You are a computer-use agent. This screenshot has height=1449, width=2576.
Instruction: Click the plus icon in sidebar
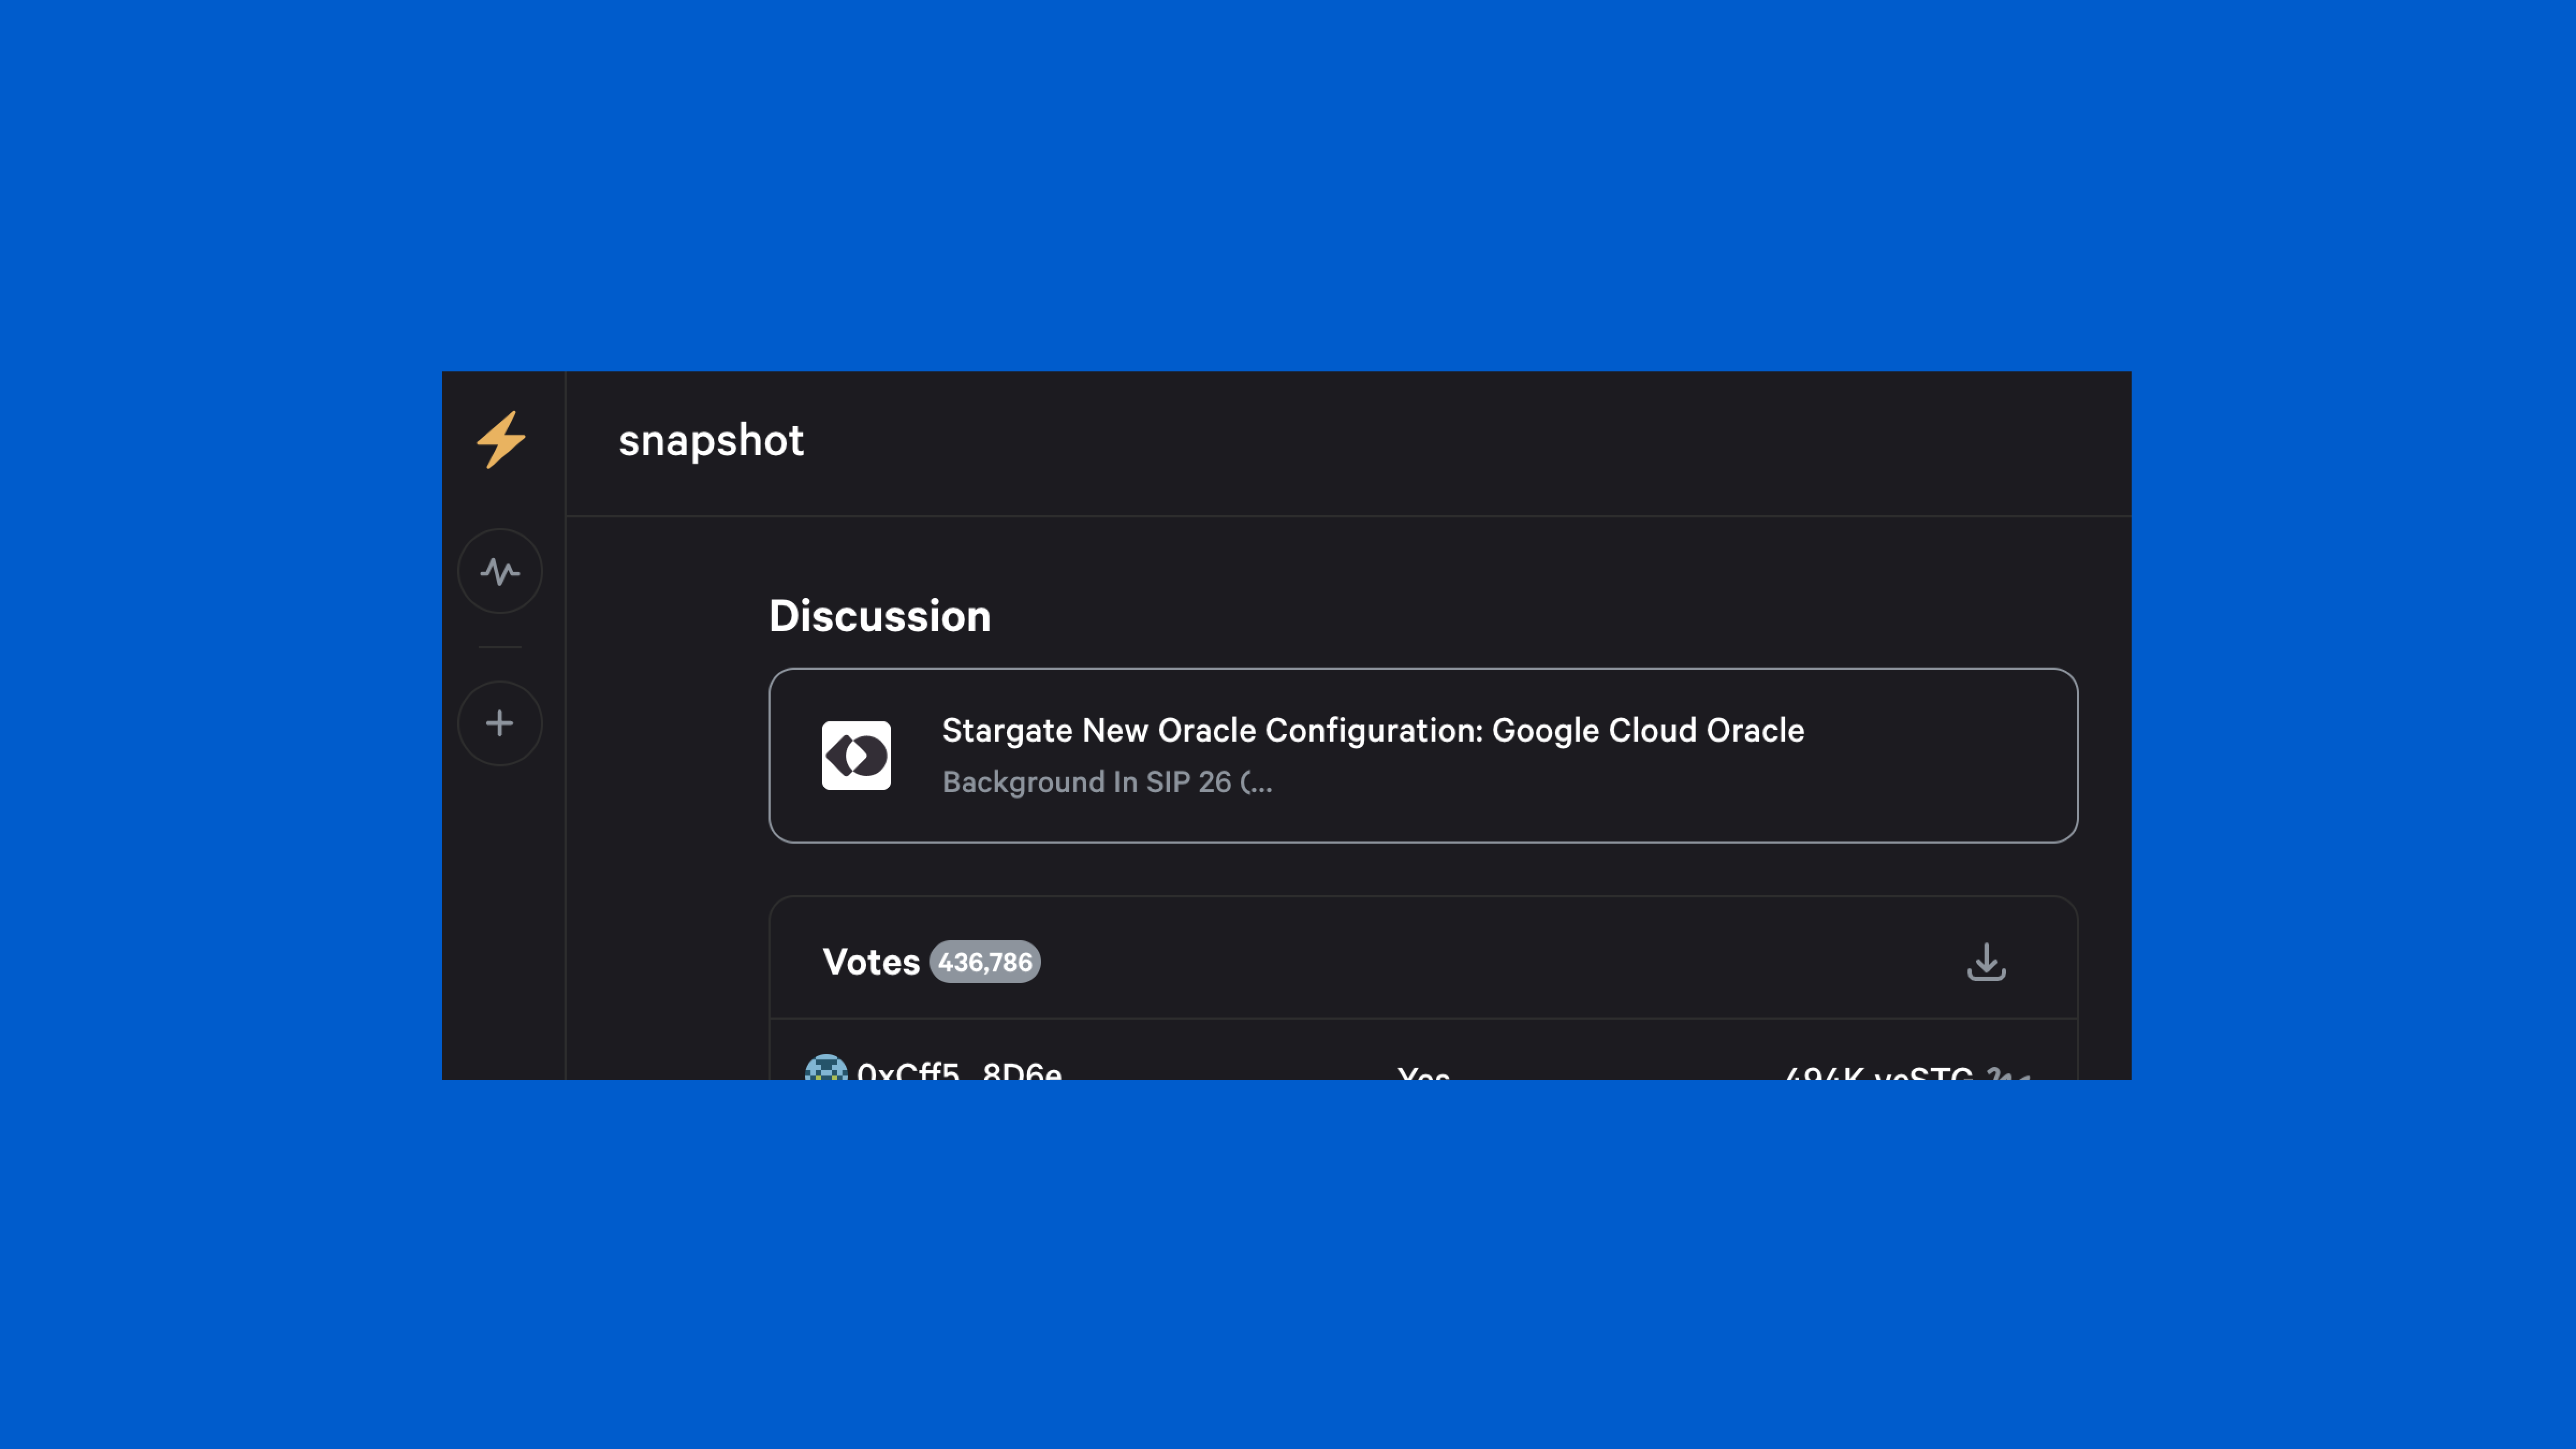pos(500,723)
